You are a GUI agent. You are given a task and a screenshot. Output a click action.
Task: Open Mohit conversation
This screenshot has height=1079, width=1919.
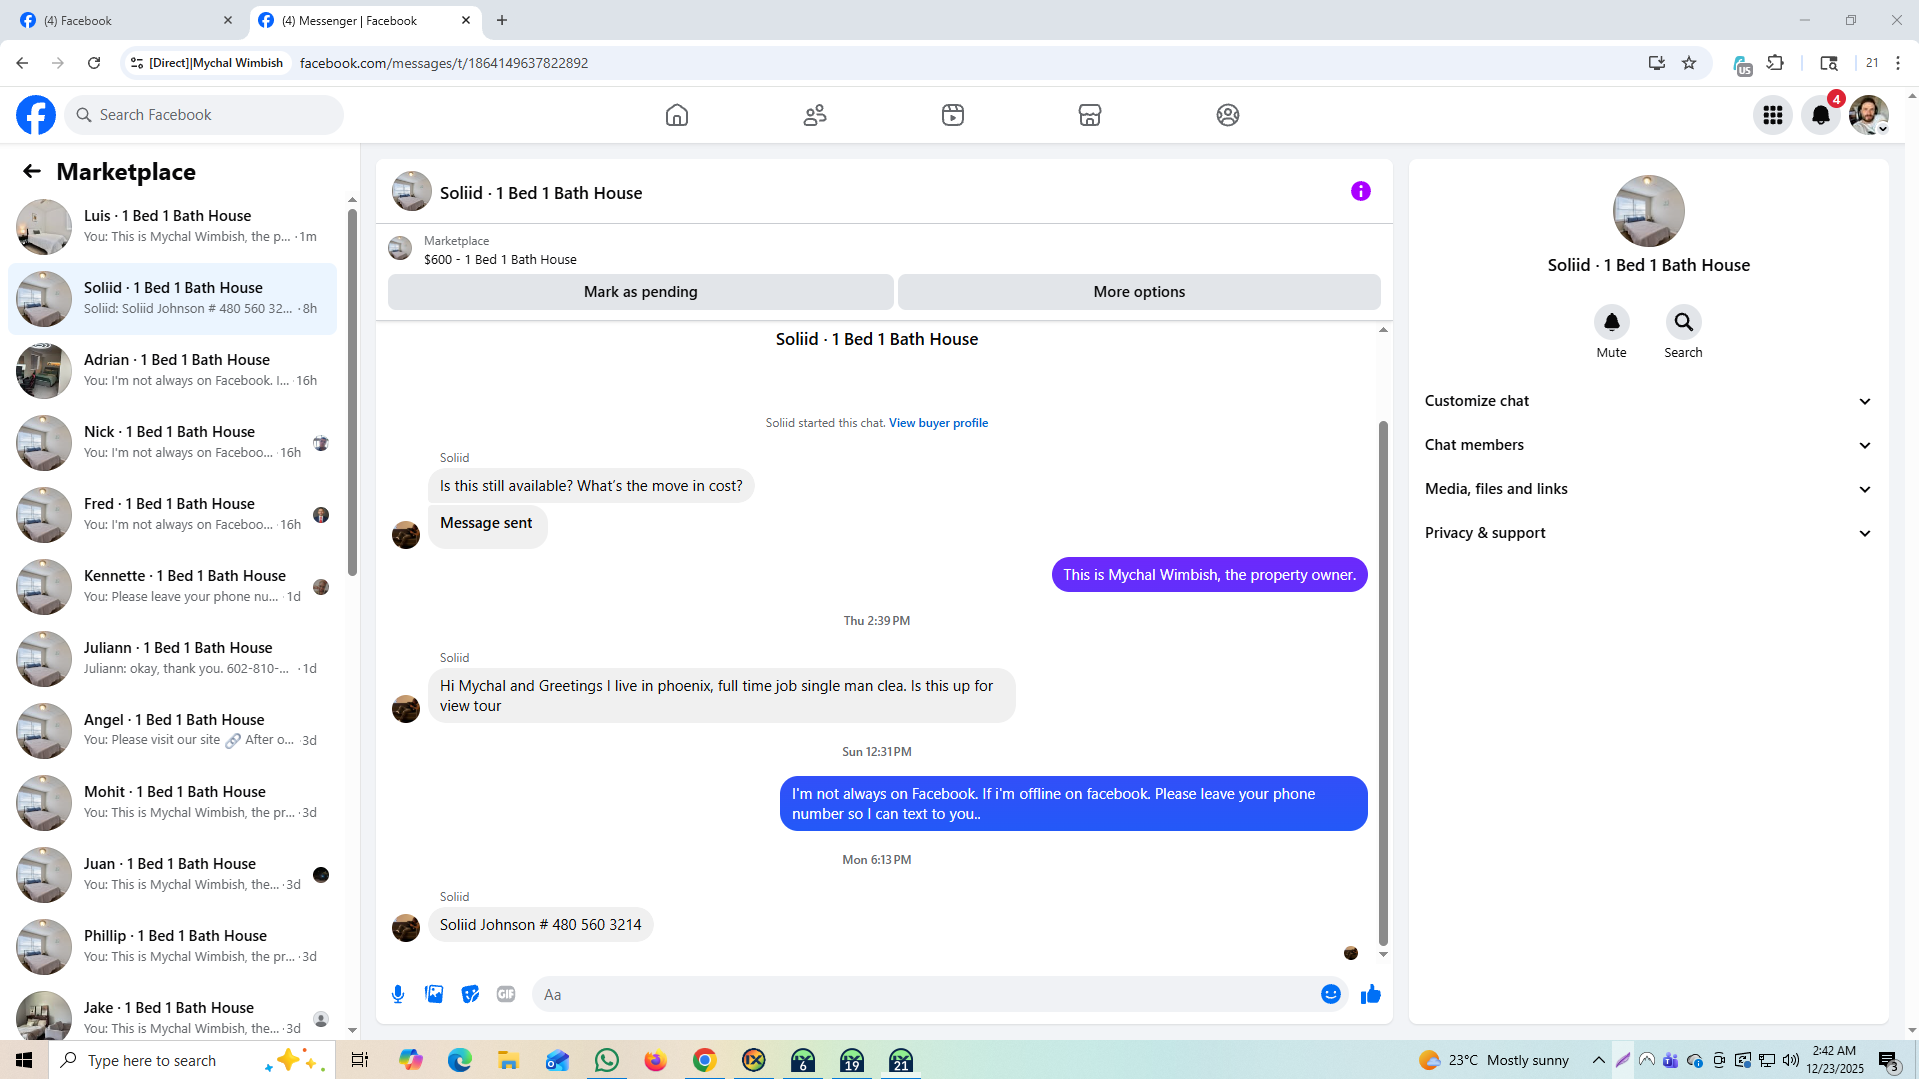pyautogui.click(x=172, y=803)
